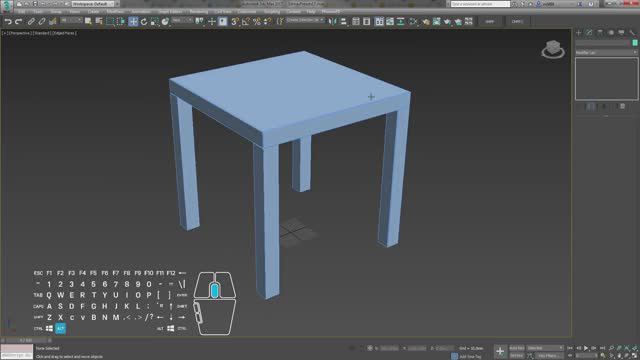Open the Perspective viewport label menu
640x360 pixels.
click(x=20, y=33)
